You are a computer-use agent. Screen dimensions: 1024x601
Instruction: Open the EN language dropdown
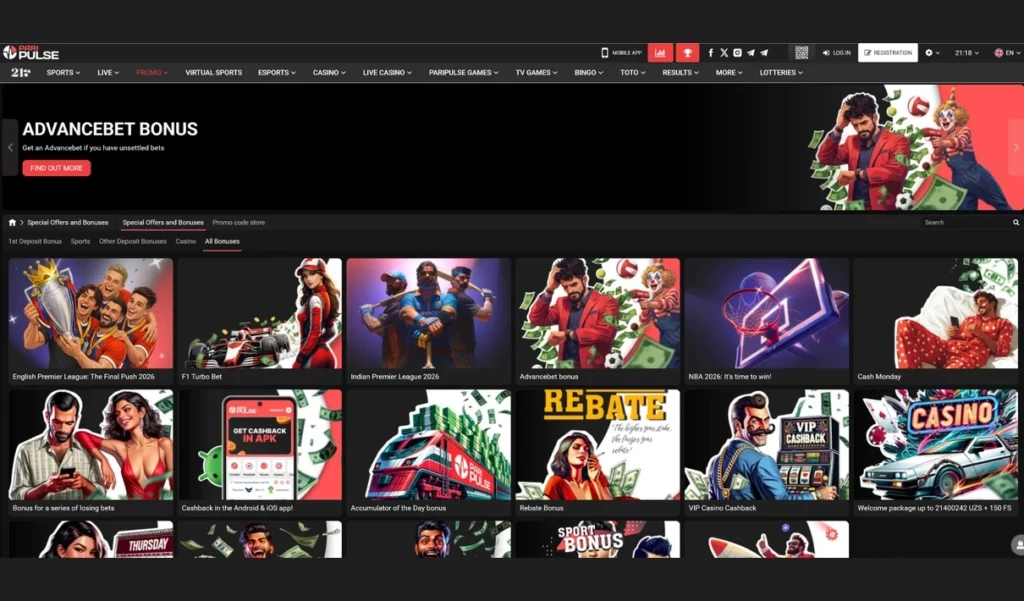[1007, 53]
